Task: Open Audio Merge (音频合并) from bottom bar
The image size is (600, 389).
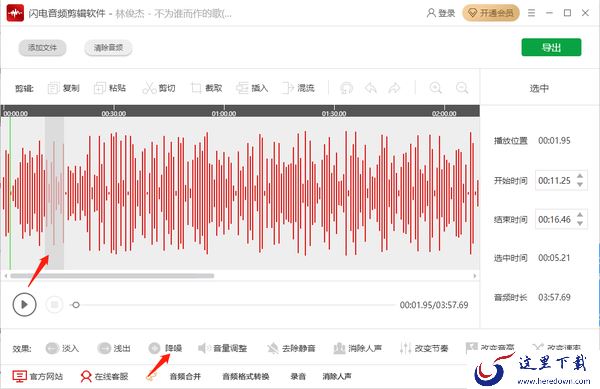Action: 185,376
